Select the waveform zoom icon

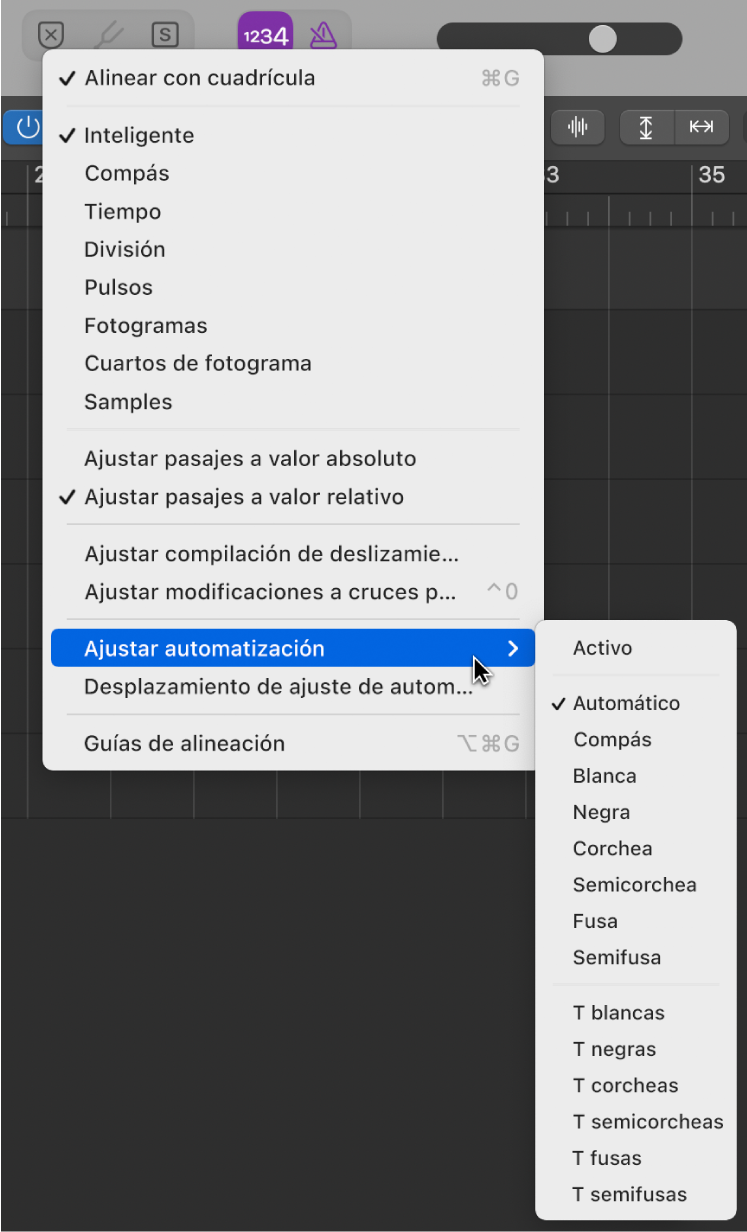click(x=578, y=127)
